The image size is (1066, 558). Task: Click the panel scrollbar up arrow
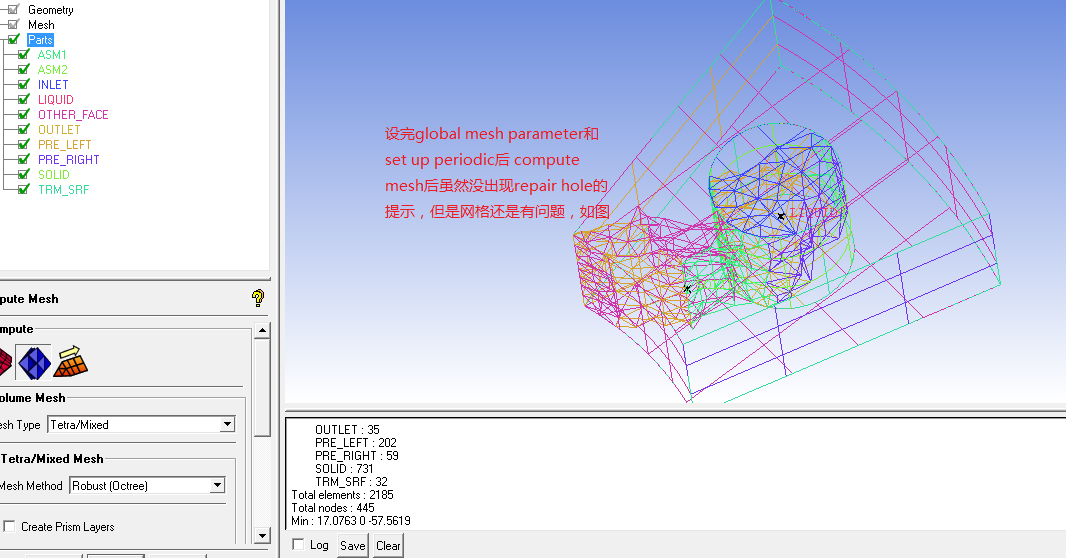coord(262,330)
